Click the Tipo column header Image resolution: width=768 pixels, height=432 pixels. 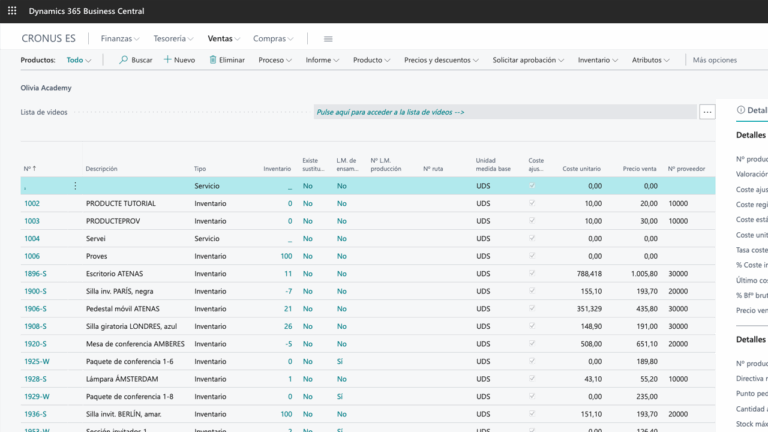(200, 168)
